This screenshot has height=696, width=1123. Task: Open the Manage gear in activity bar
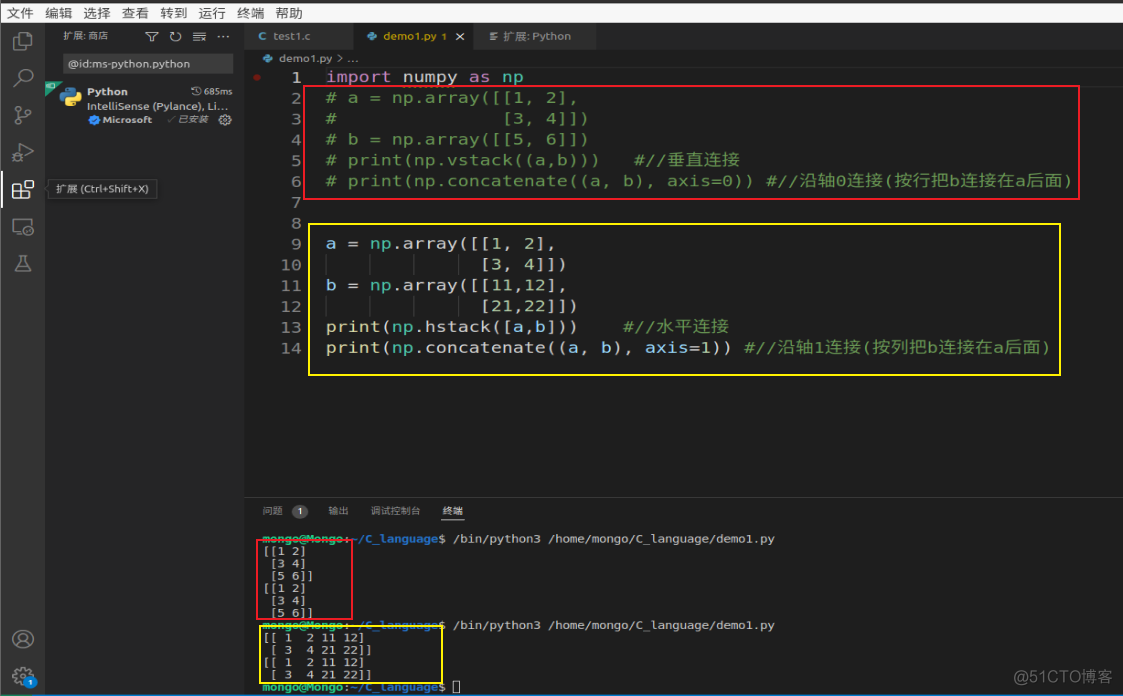[23, 676]
